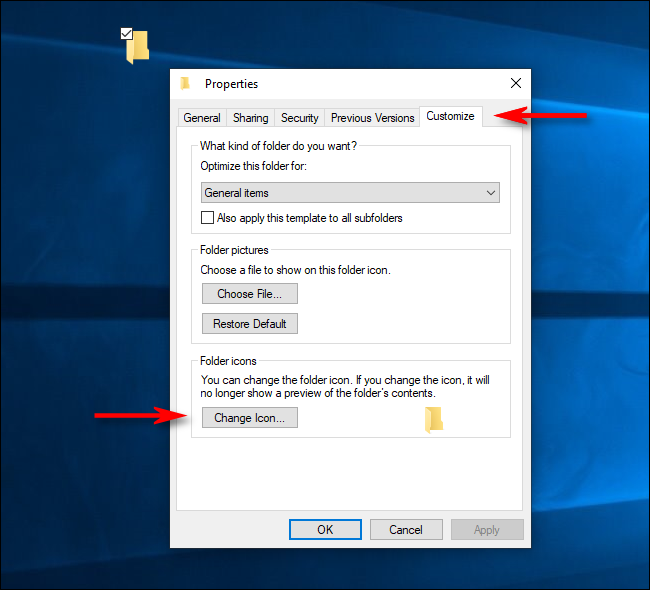
Task: Switch to the General tab
Action: (x=202, y=118)
